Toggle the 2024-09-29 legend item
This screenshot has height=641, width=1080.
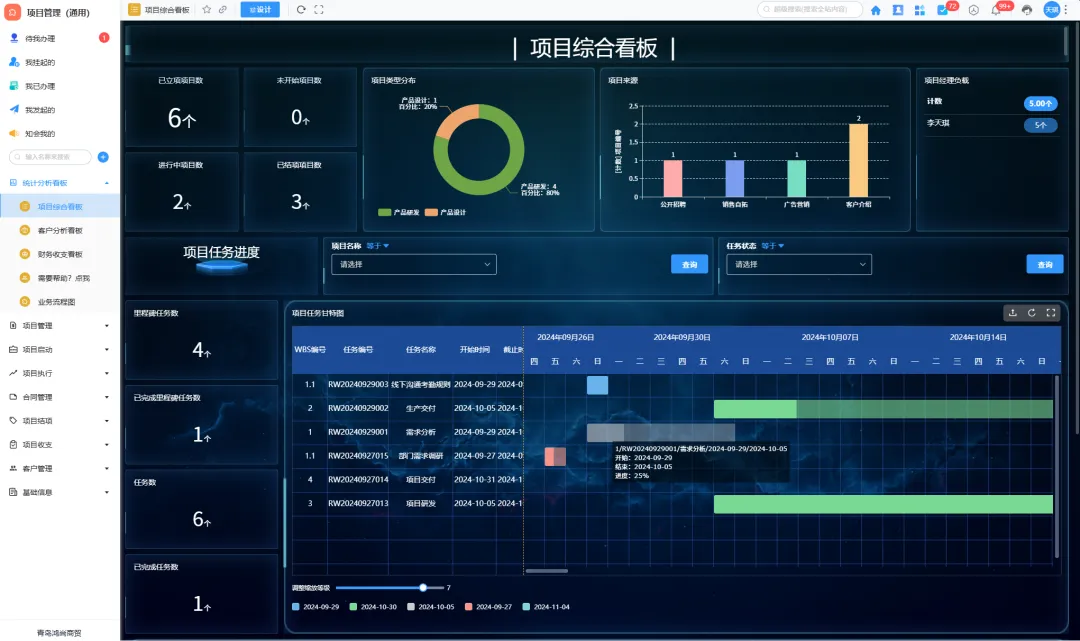tap(316, 607)
